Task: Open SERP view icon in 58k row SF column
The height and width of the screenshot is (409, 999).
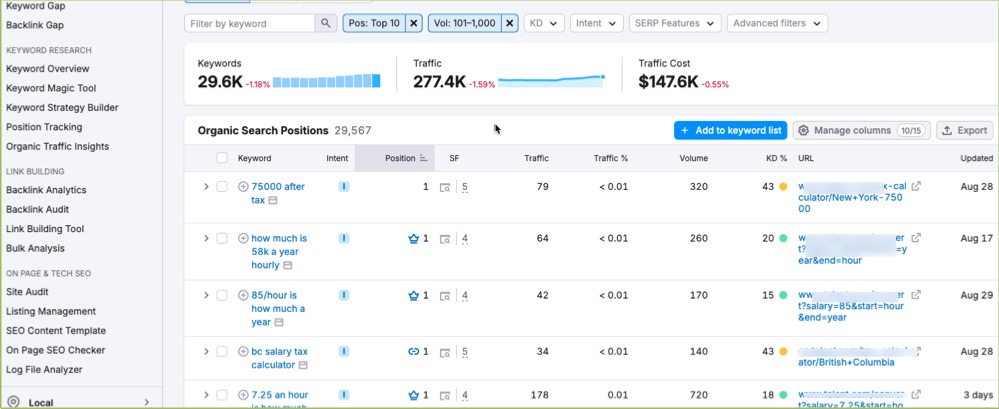Action: 446,239
